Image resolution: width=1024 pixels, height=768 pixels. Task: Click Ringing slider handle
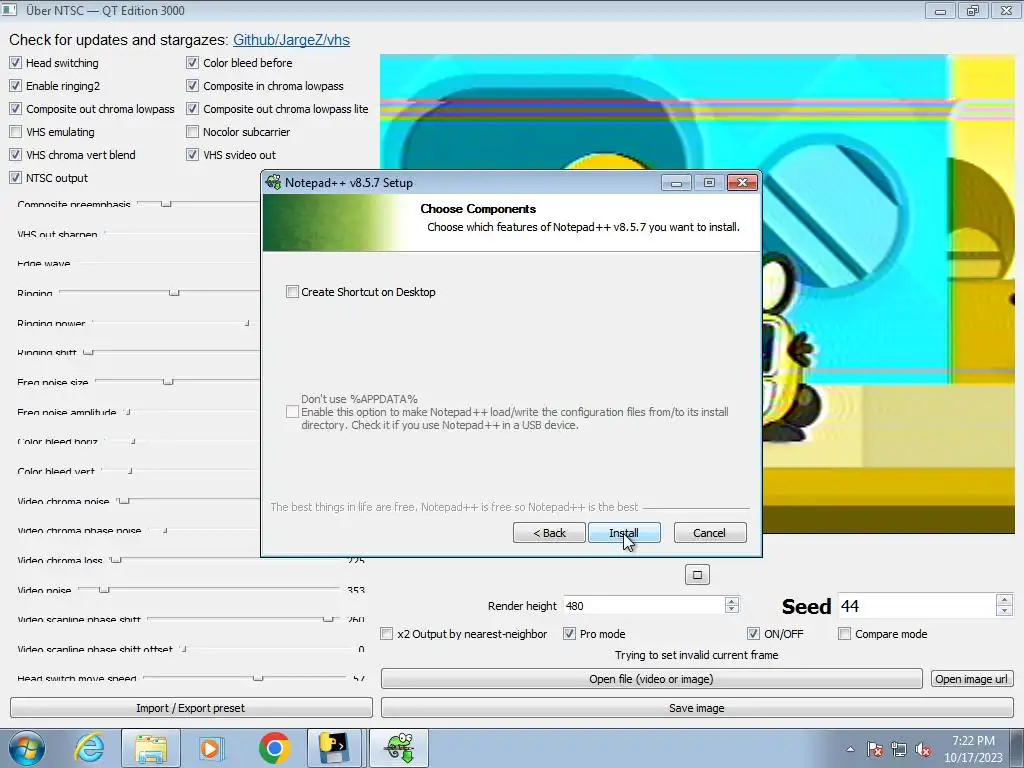pyautogui.click(x=174, y=293)
